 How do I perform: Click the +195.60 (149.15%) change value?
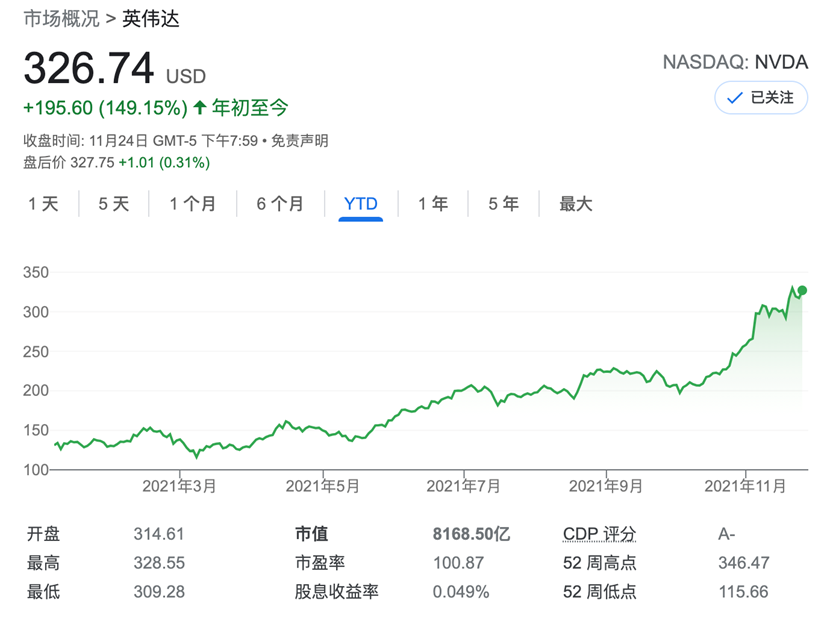click(x=105, y=108)
